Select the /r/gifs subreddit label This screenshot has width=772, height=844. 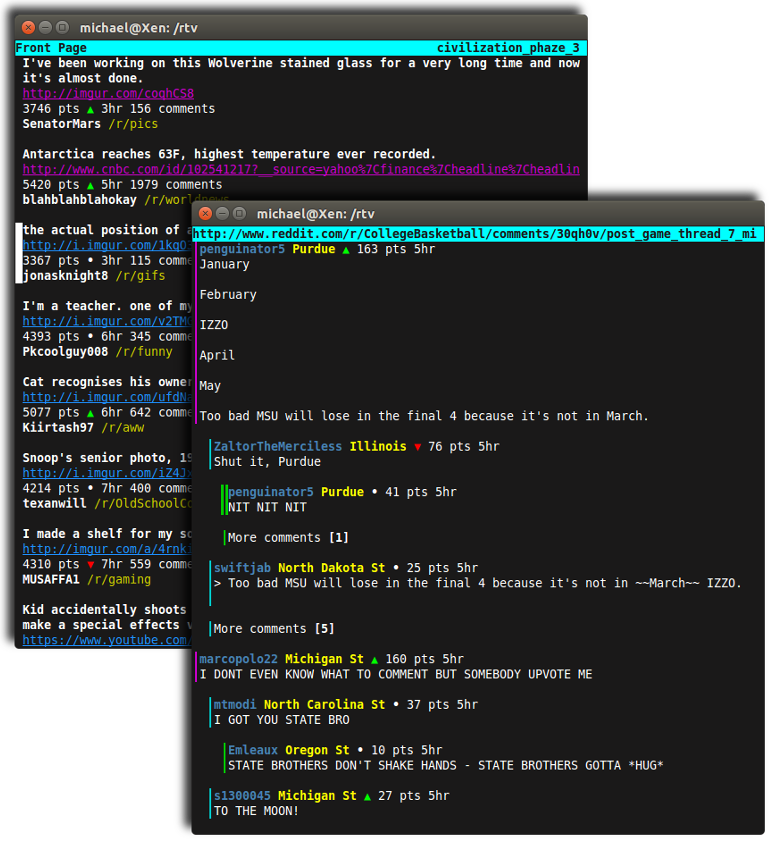tap(141, 276)
